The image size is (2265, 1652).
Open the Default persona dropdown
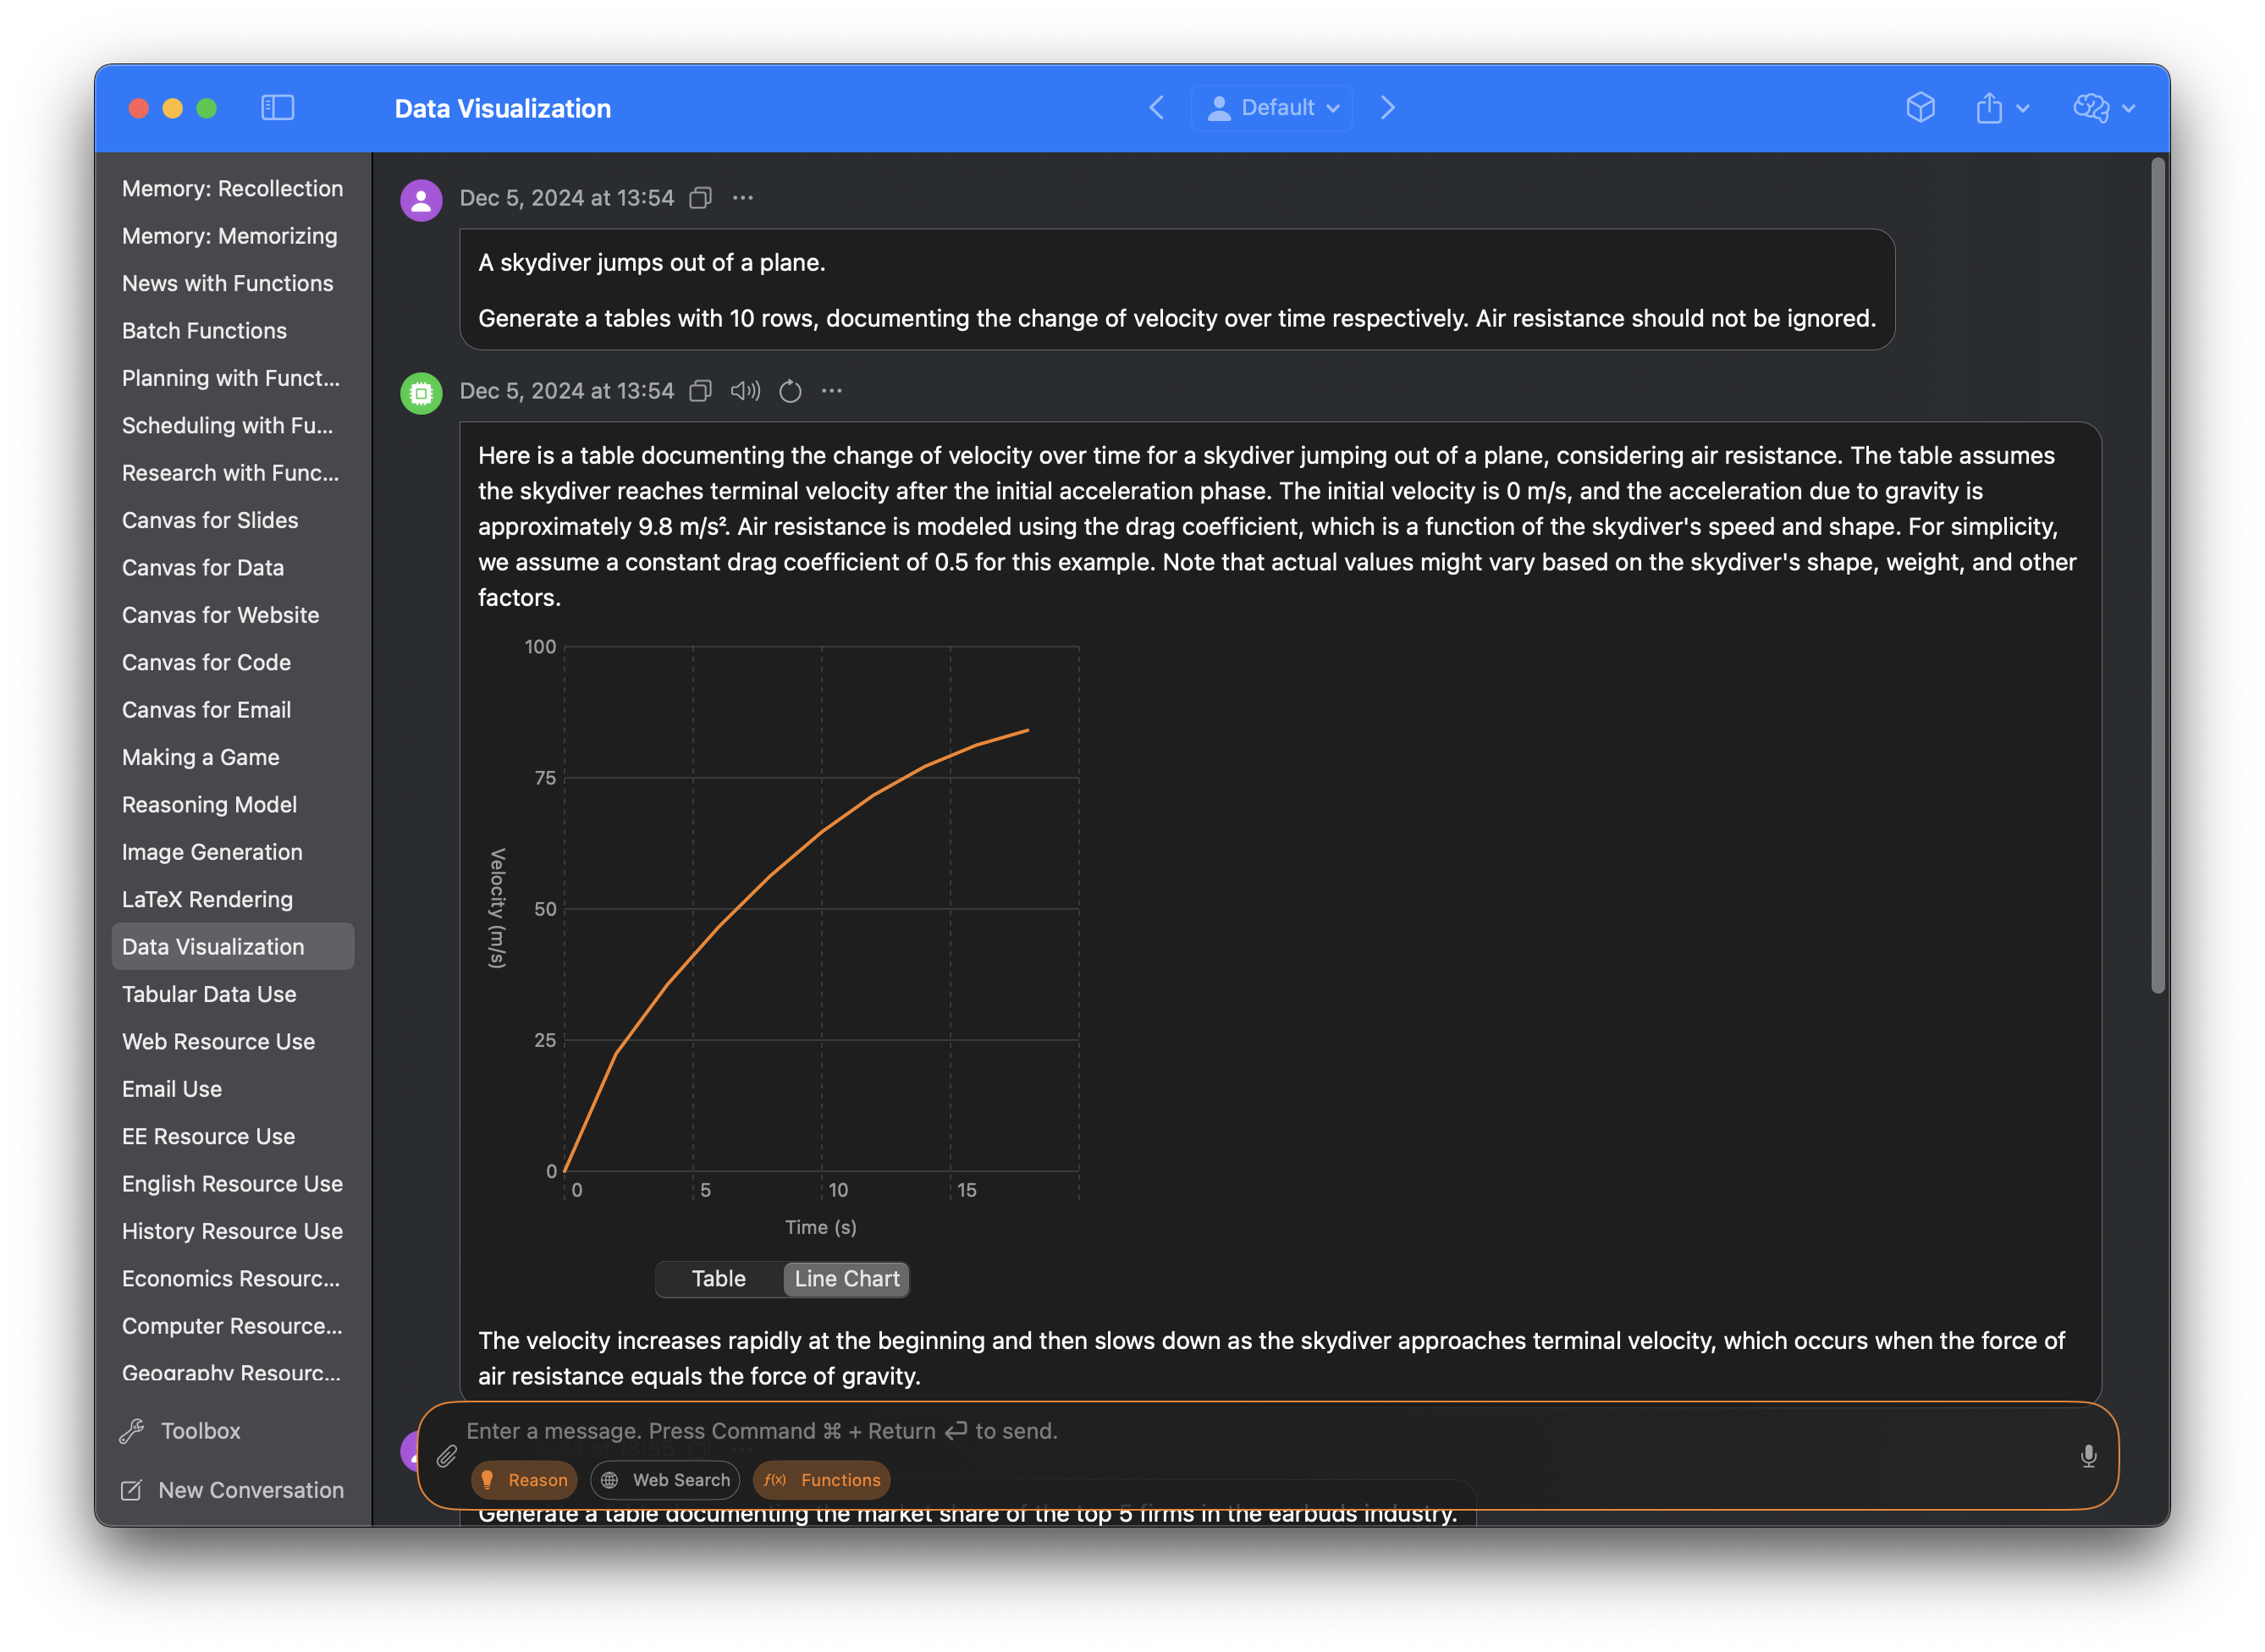[x=1272, y=108]
